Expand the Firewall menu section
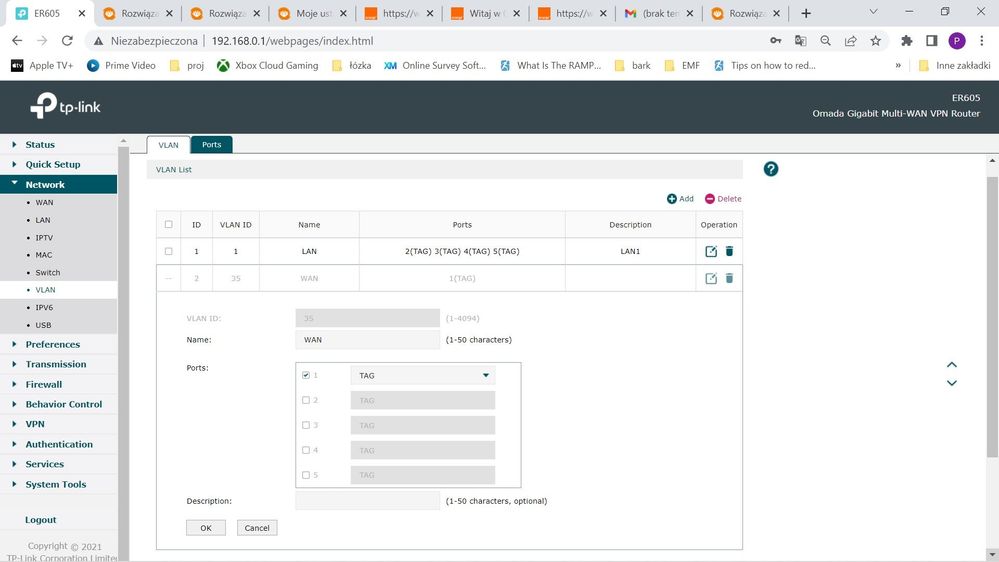This screenshot has width=999, height=562. tap(43, 384)
